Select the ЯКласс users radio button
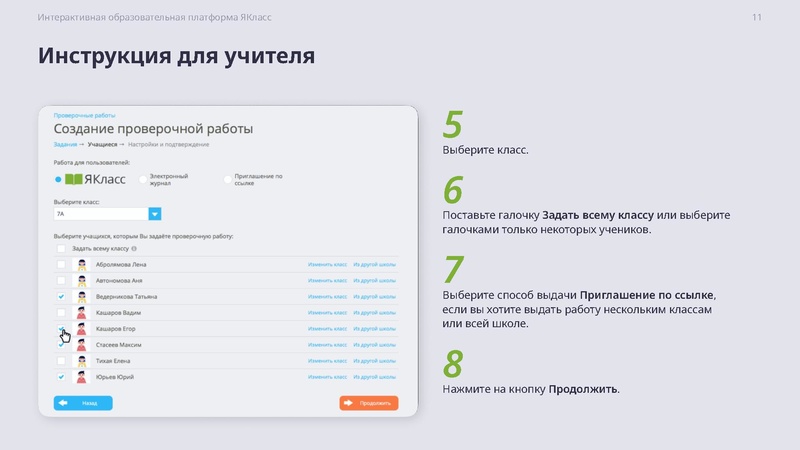Viewport: 800px width, 450px height. (58, 179)
